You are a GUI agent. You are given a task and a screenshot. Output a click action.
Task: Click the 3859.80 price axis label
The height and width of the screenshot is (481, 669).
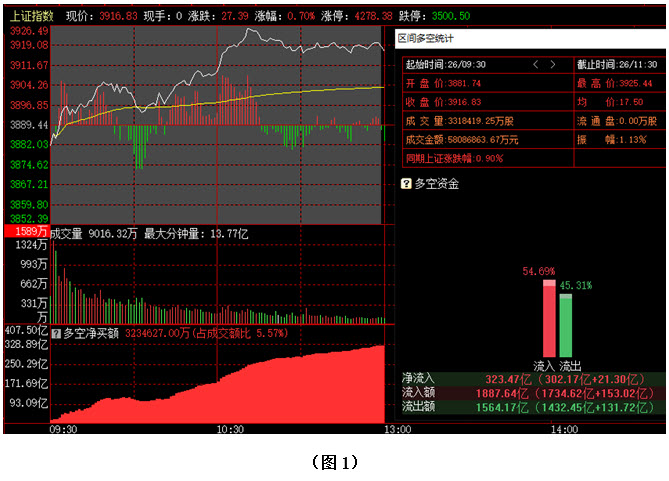pyautogui.click(x=29, y=204)
